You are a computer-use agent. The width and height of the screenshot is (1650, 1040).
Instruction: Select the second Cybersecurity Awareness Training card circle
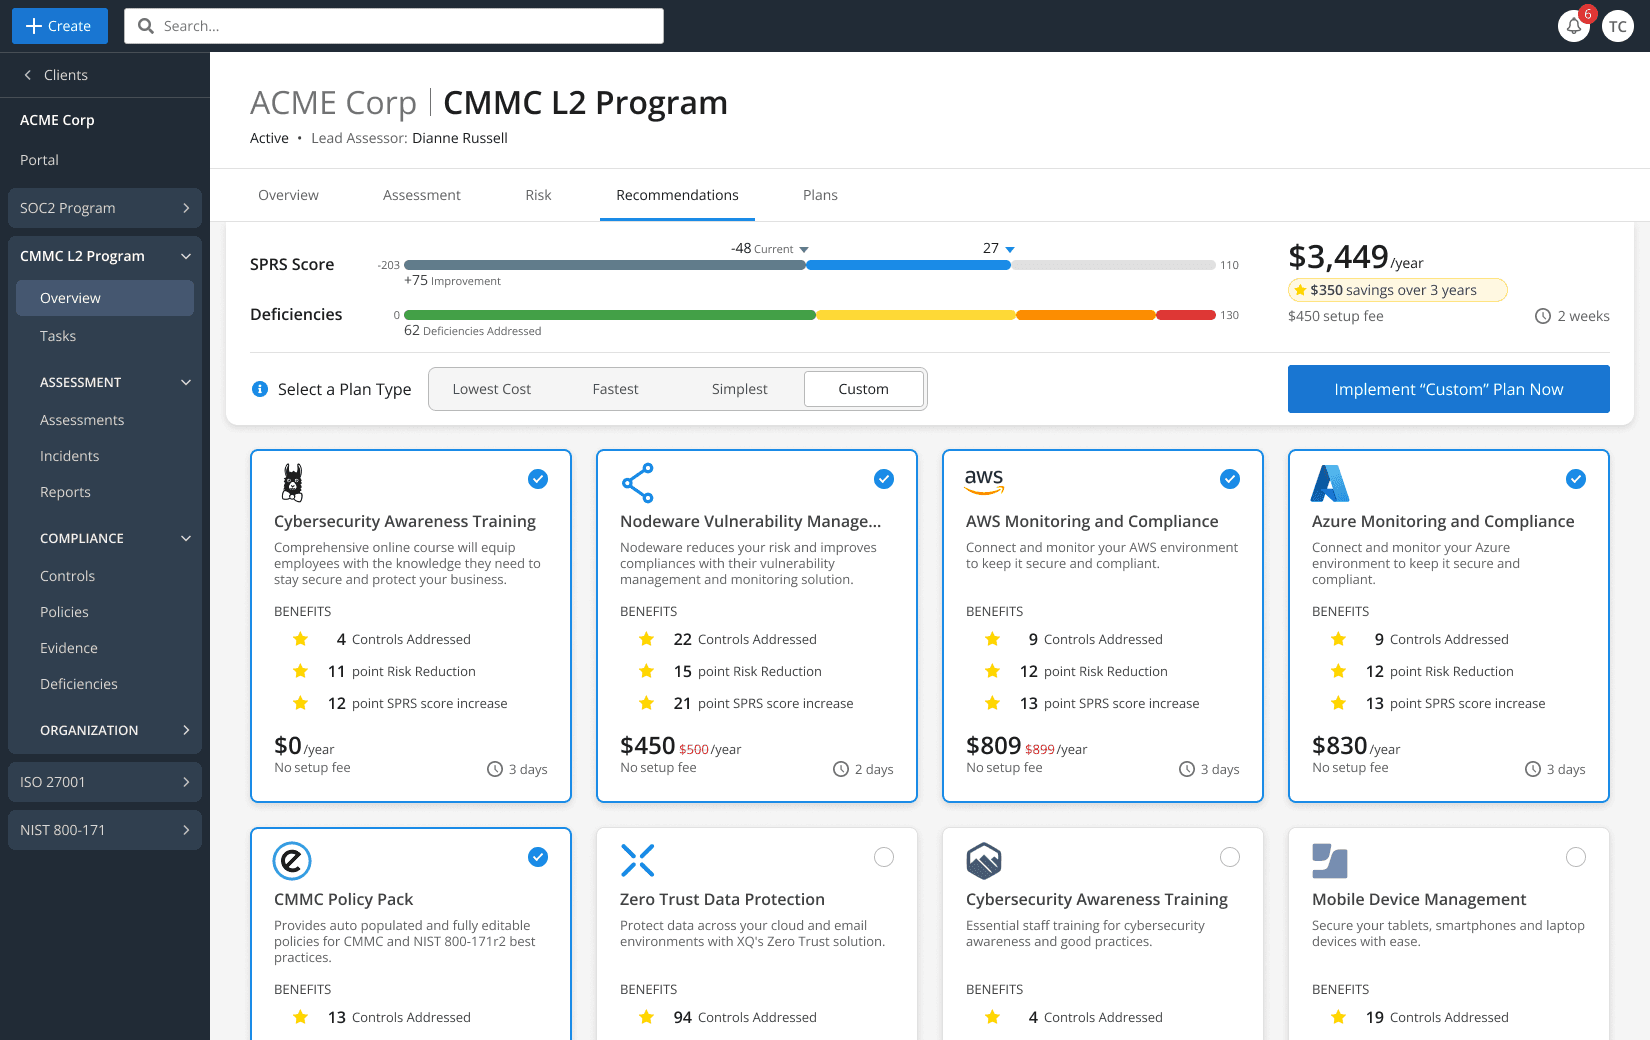pyautogui.click(x=1230, y=857)
